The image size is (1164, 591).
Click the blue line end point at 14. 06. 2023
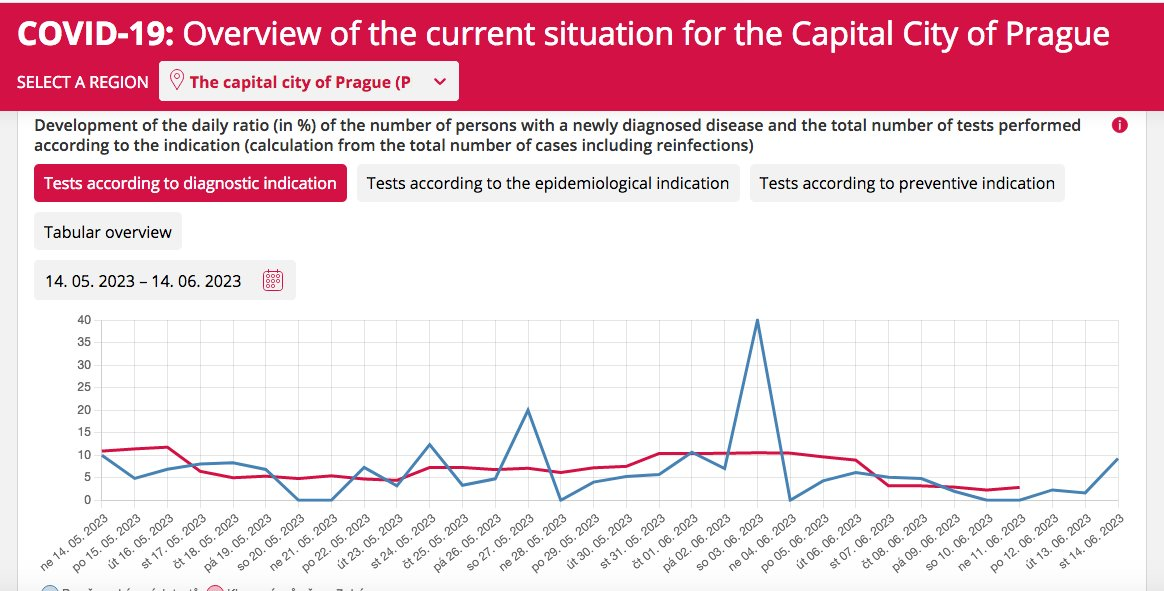1117,459
